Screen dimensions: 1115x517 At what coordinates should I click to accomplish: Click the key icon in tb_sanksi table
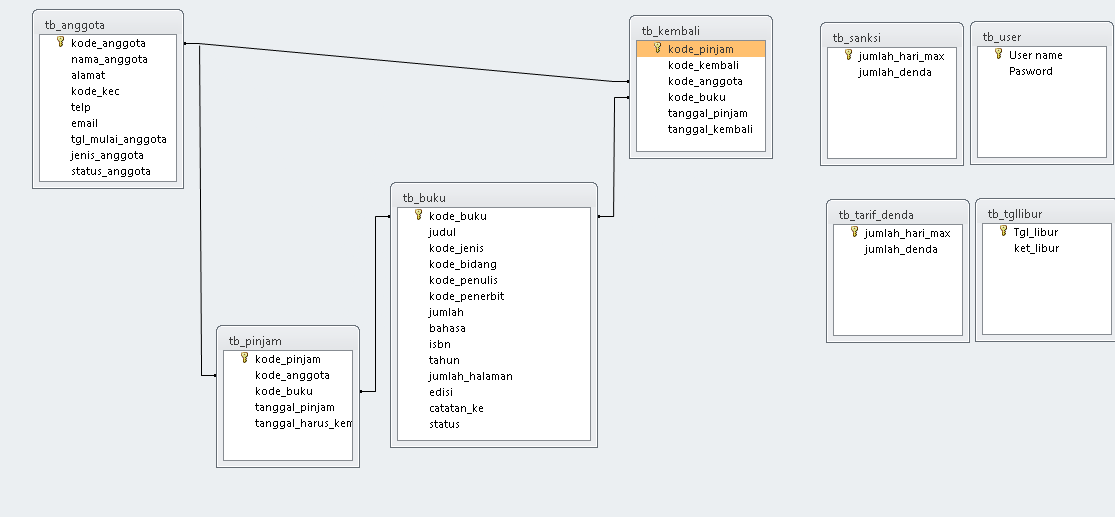tap(848, 55)
